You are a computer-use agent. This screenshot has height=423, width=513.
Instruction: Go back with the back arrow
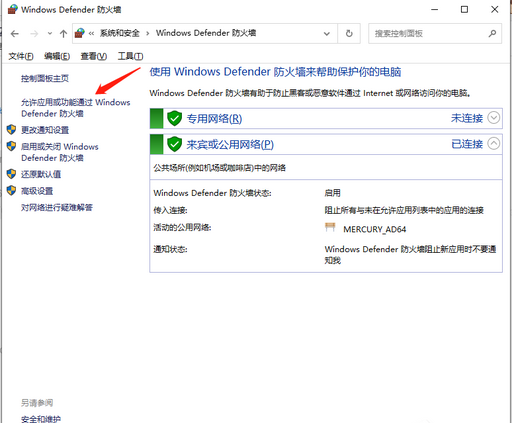(15, 34)
